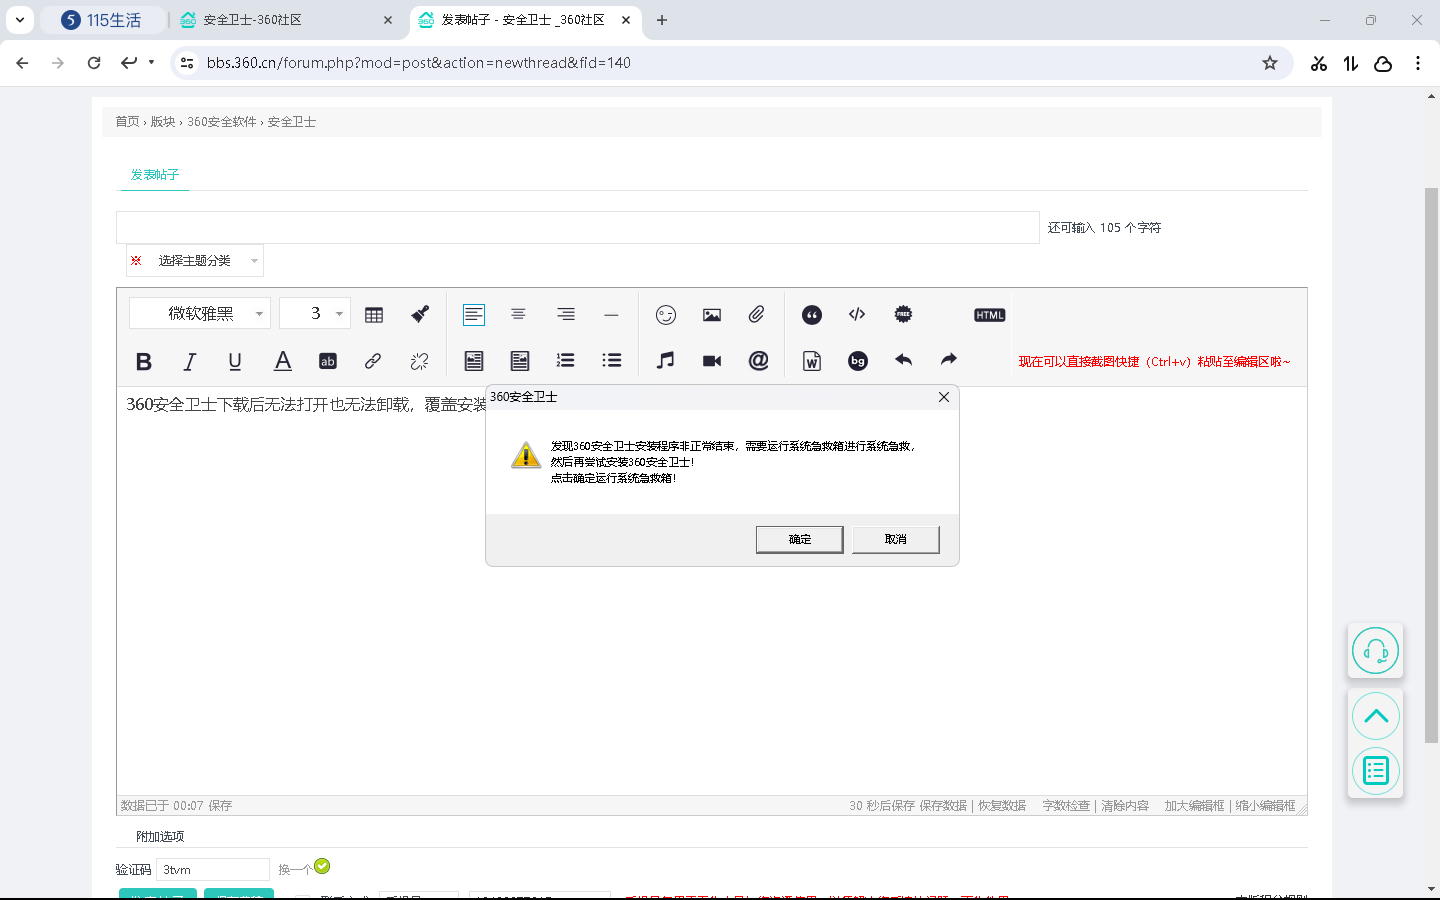The image size is (1440, 900).
Task: Remove link with the unlink icon
Action: 419,361
